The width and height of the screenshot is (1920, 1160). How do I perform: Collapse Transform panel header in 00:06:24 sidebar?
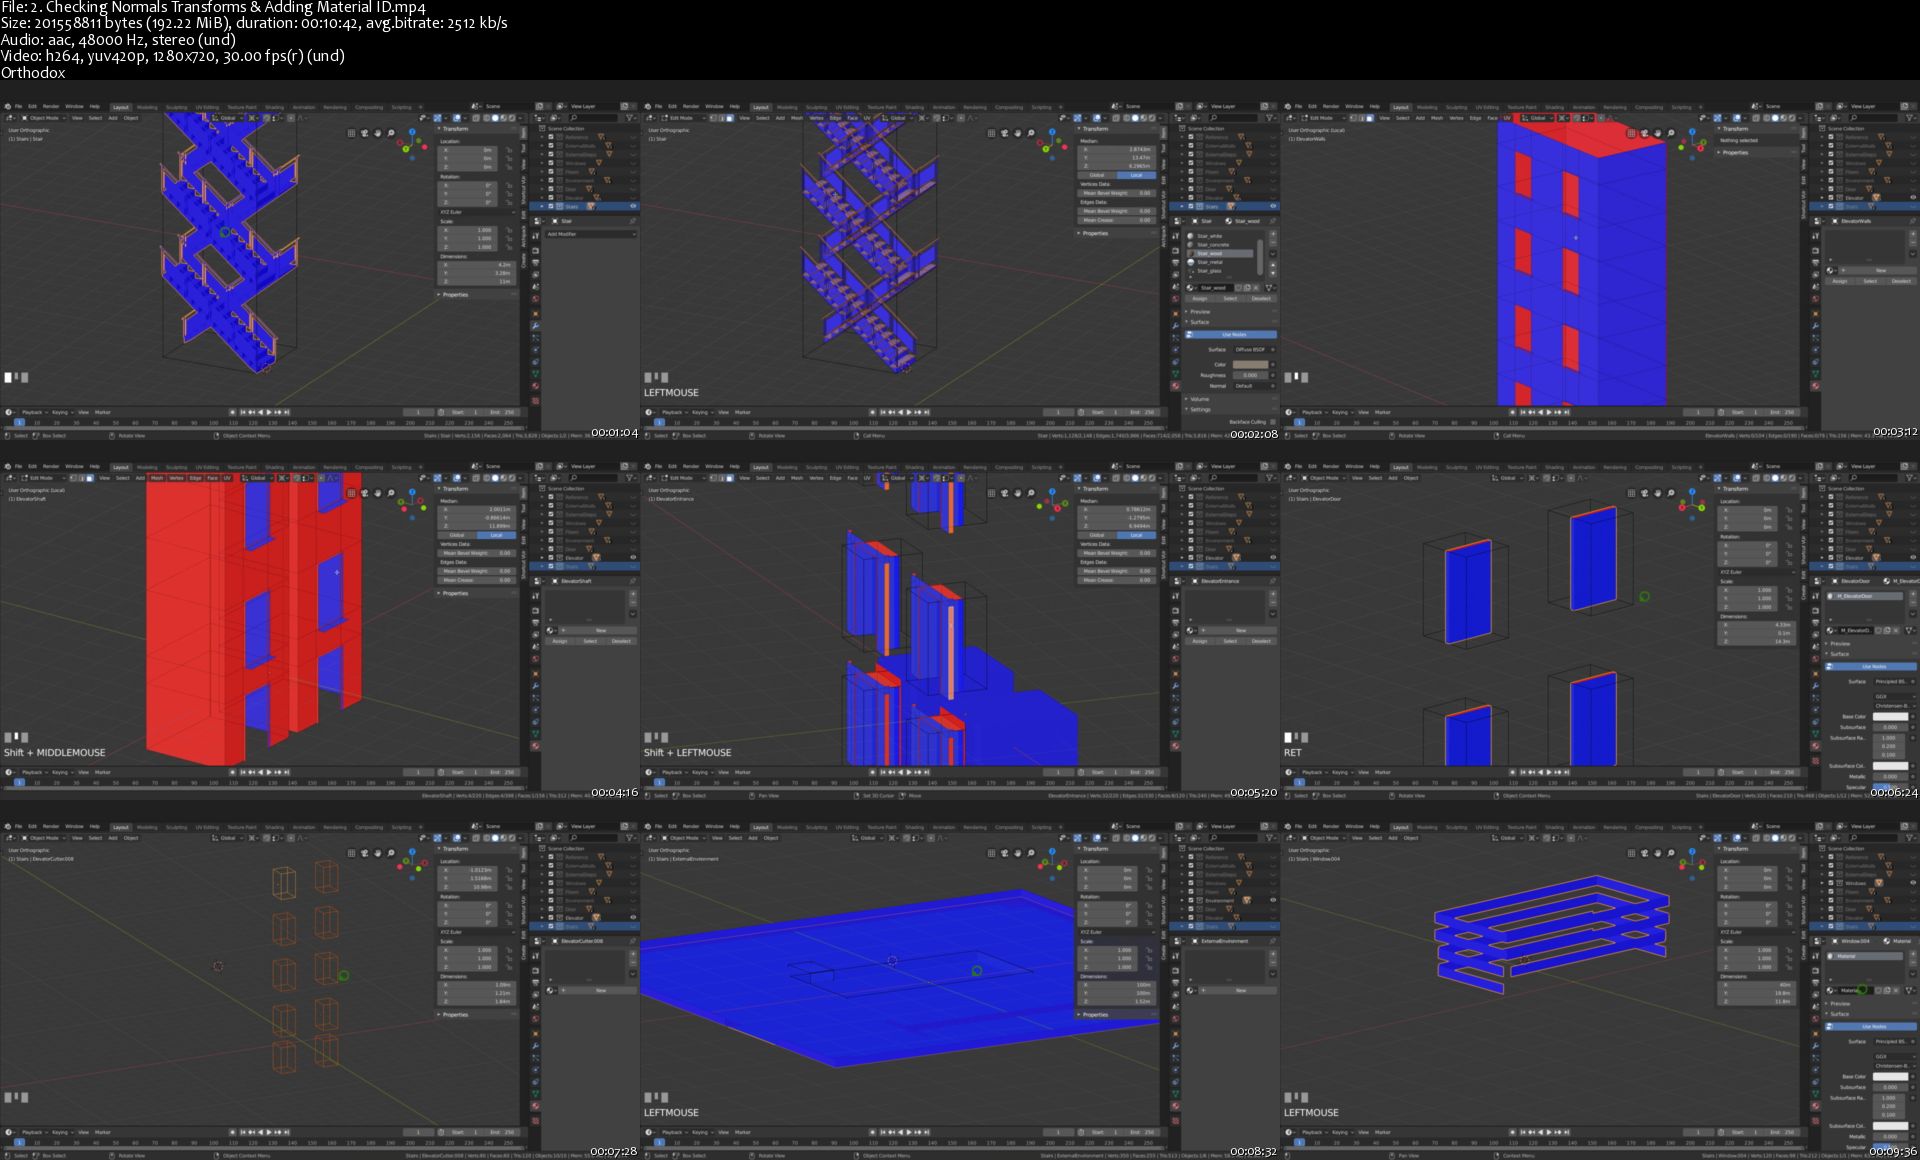[x=1735, y=489]
